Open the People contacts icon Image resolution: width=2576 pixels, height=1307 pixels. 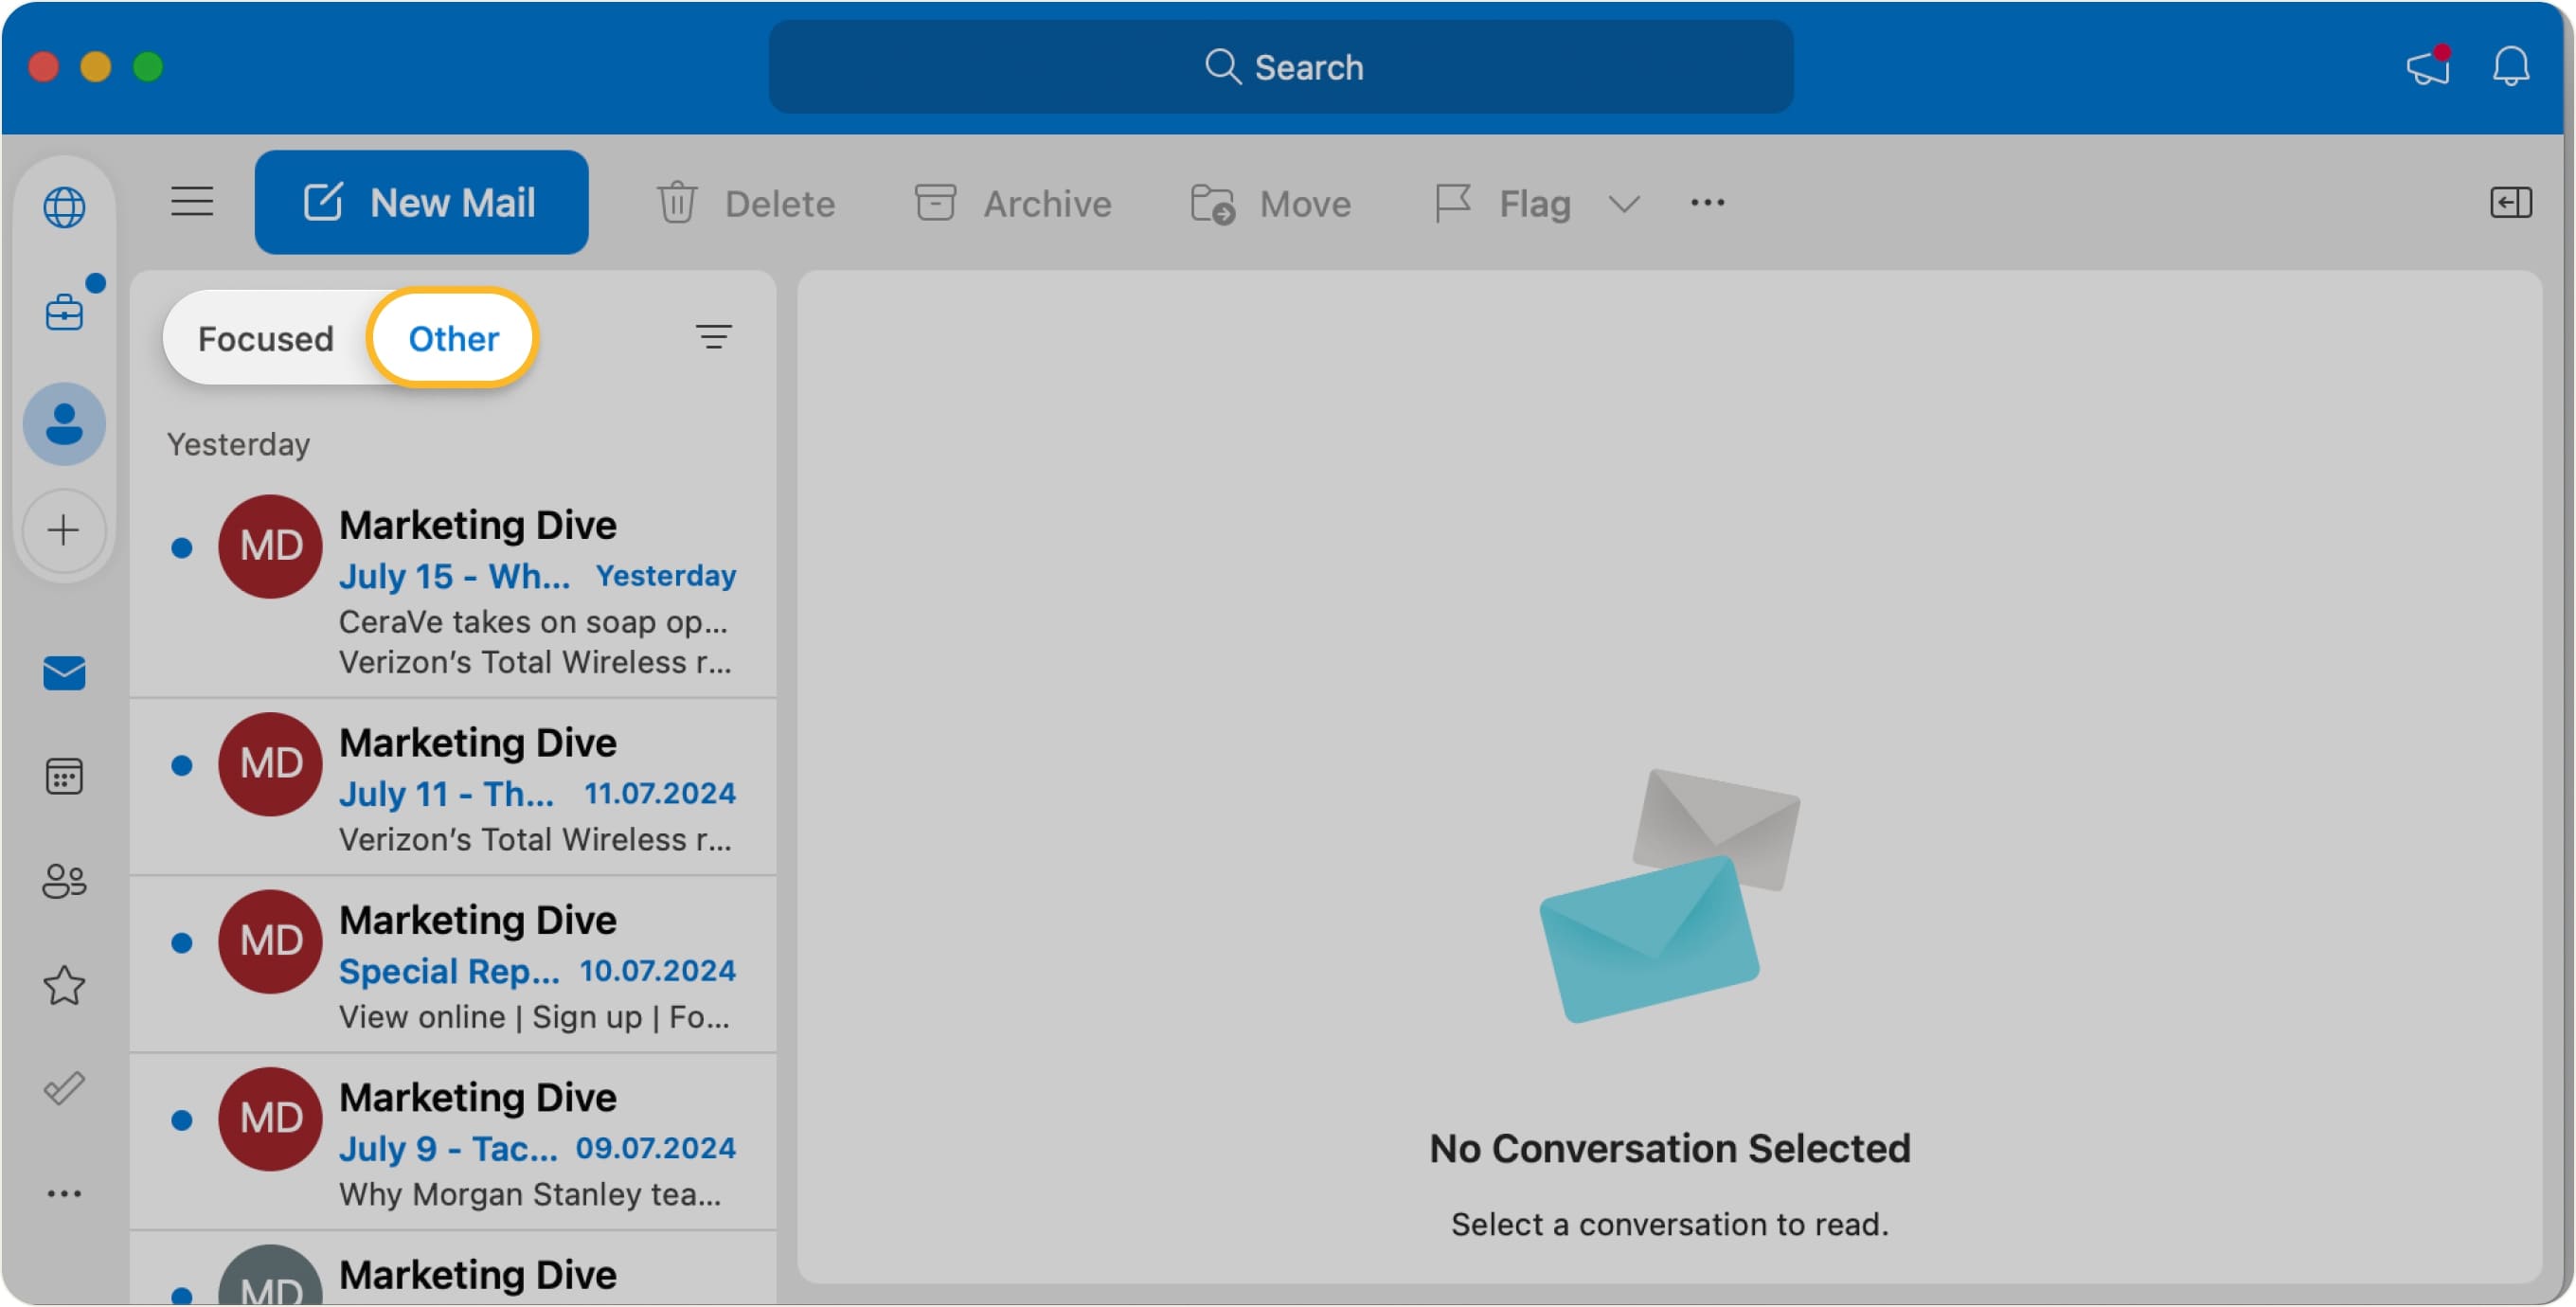(64, 881)
